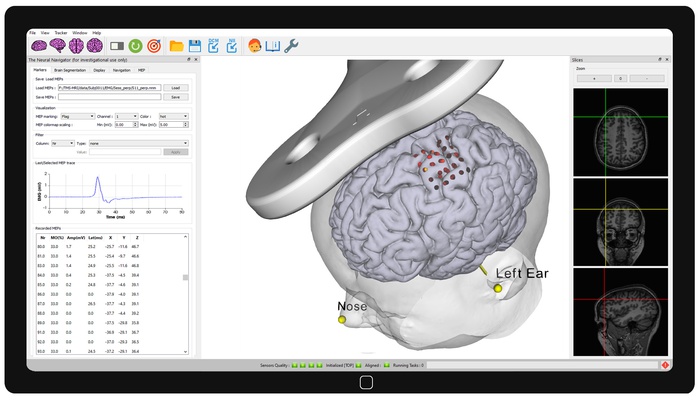700x400 pixels.
Task: Switch to the Brain Segmentation tab
Action: [x=70, y=70]
